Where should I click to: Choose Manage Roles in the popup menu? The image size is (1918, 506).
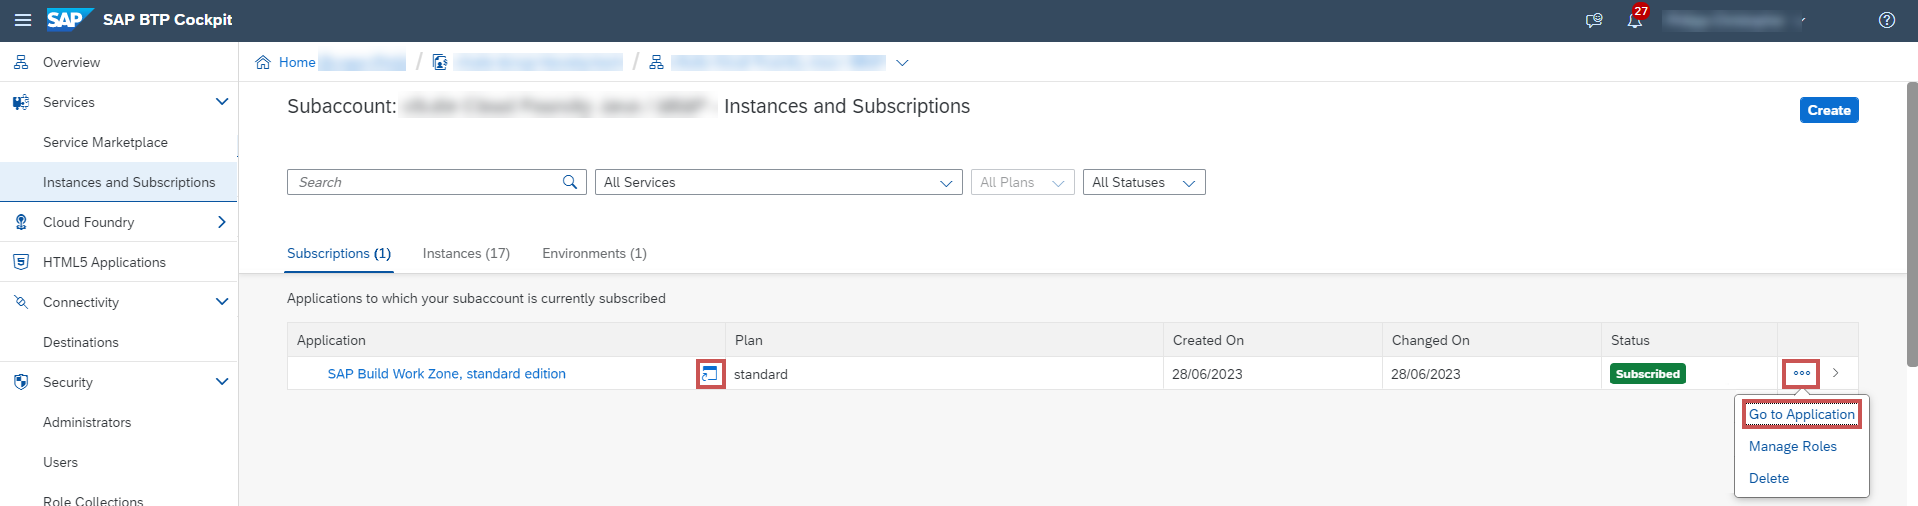click(1792, 446)
